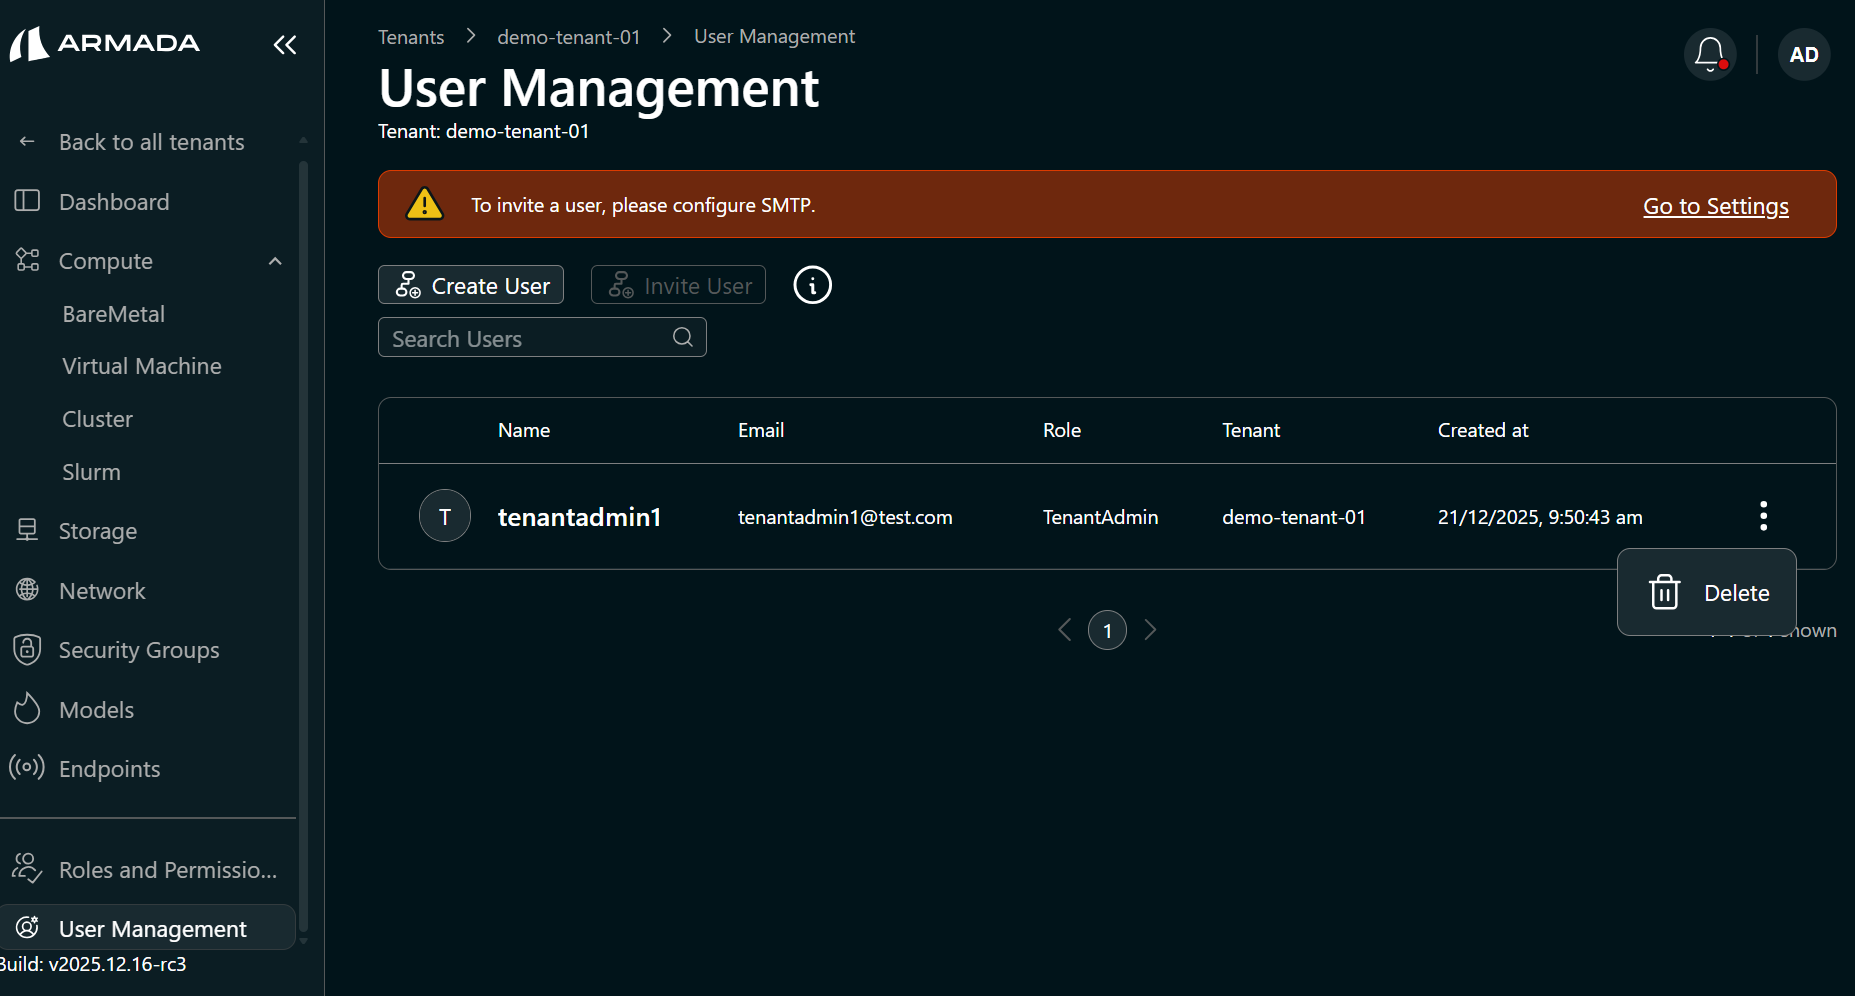The width and height of the screenshot is (1855, 996).
Task: Click the Create User button
Action: point(470,285)
